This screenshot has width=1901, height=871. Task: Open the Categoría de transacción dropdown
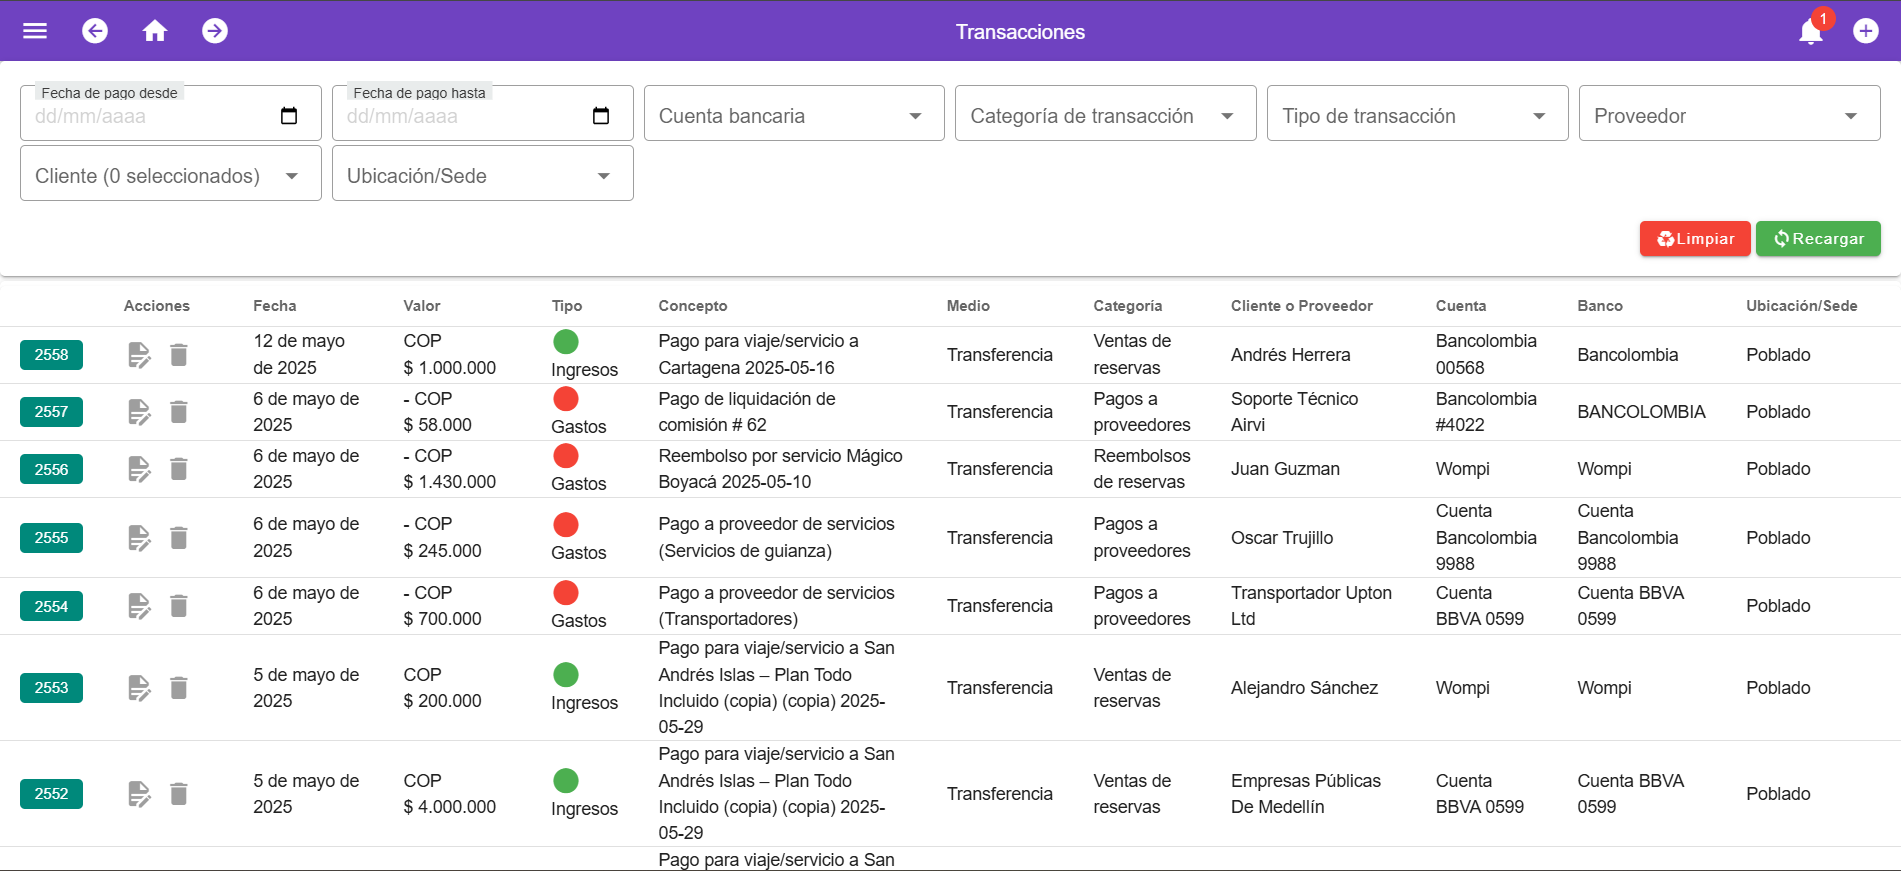click(1105, 116)
